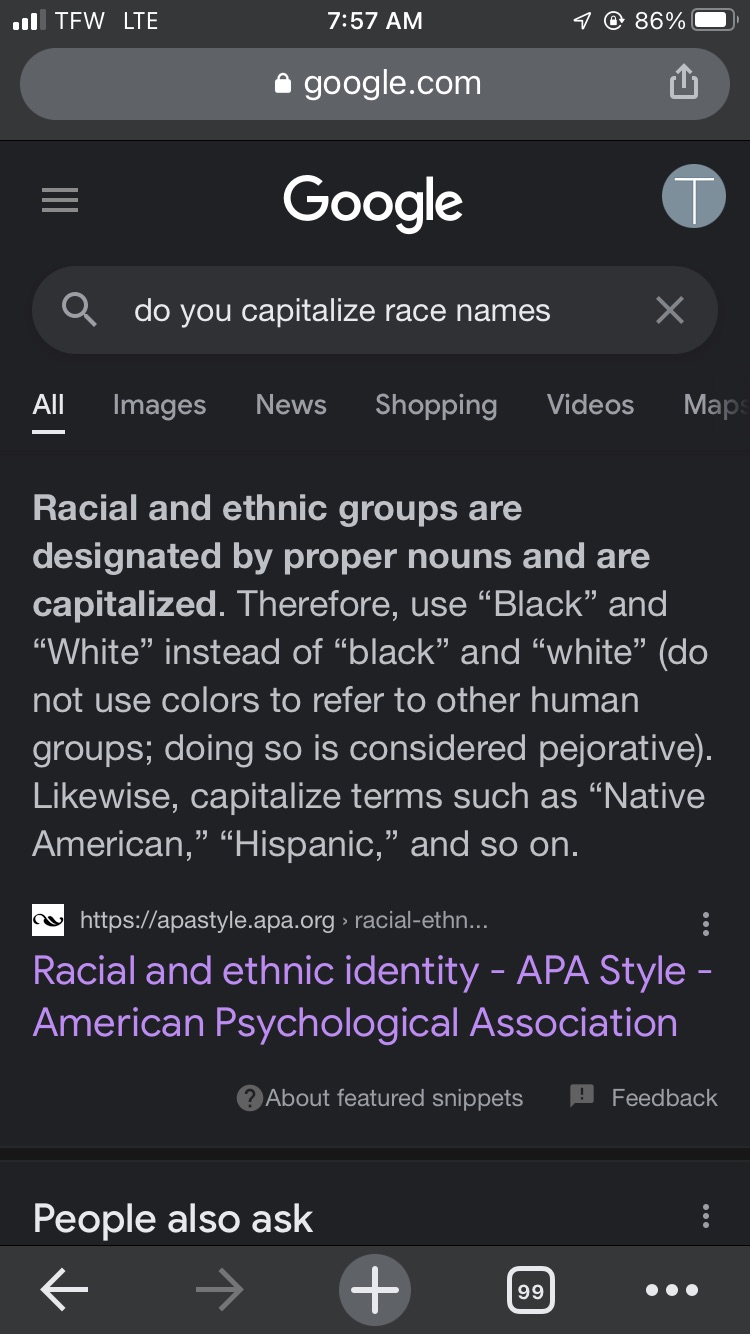Viewport: 750px width, 1334px height.
Task: Switch to the News tab
Action: (x=291, y=405)
